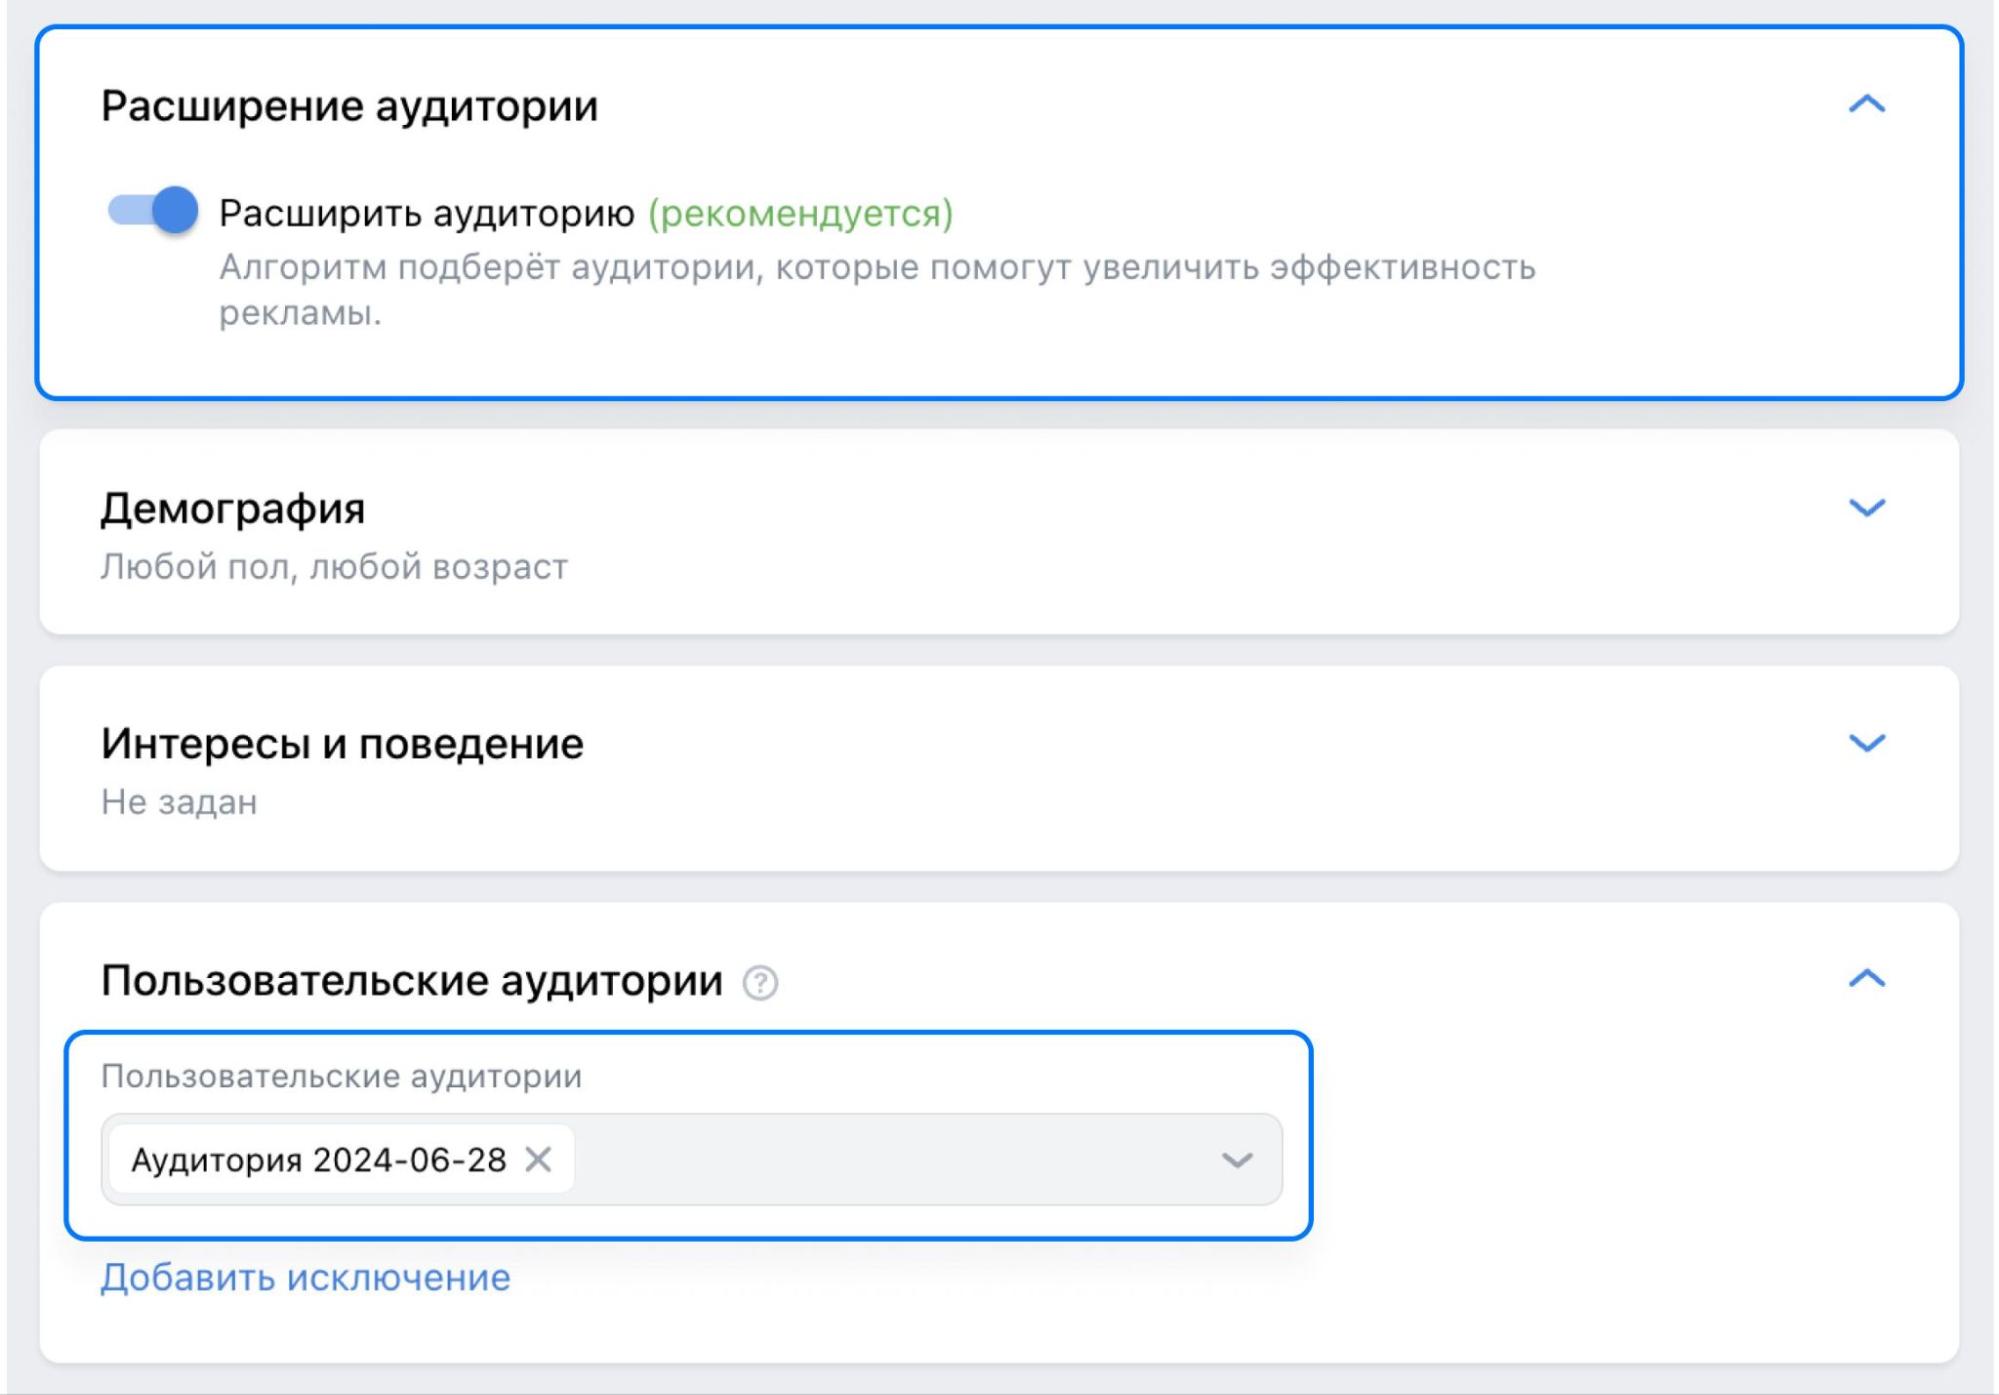Select the "Аудитория 2024-06-28" chip text

(318, 1160)
